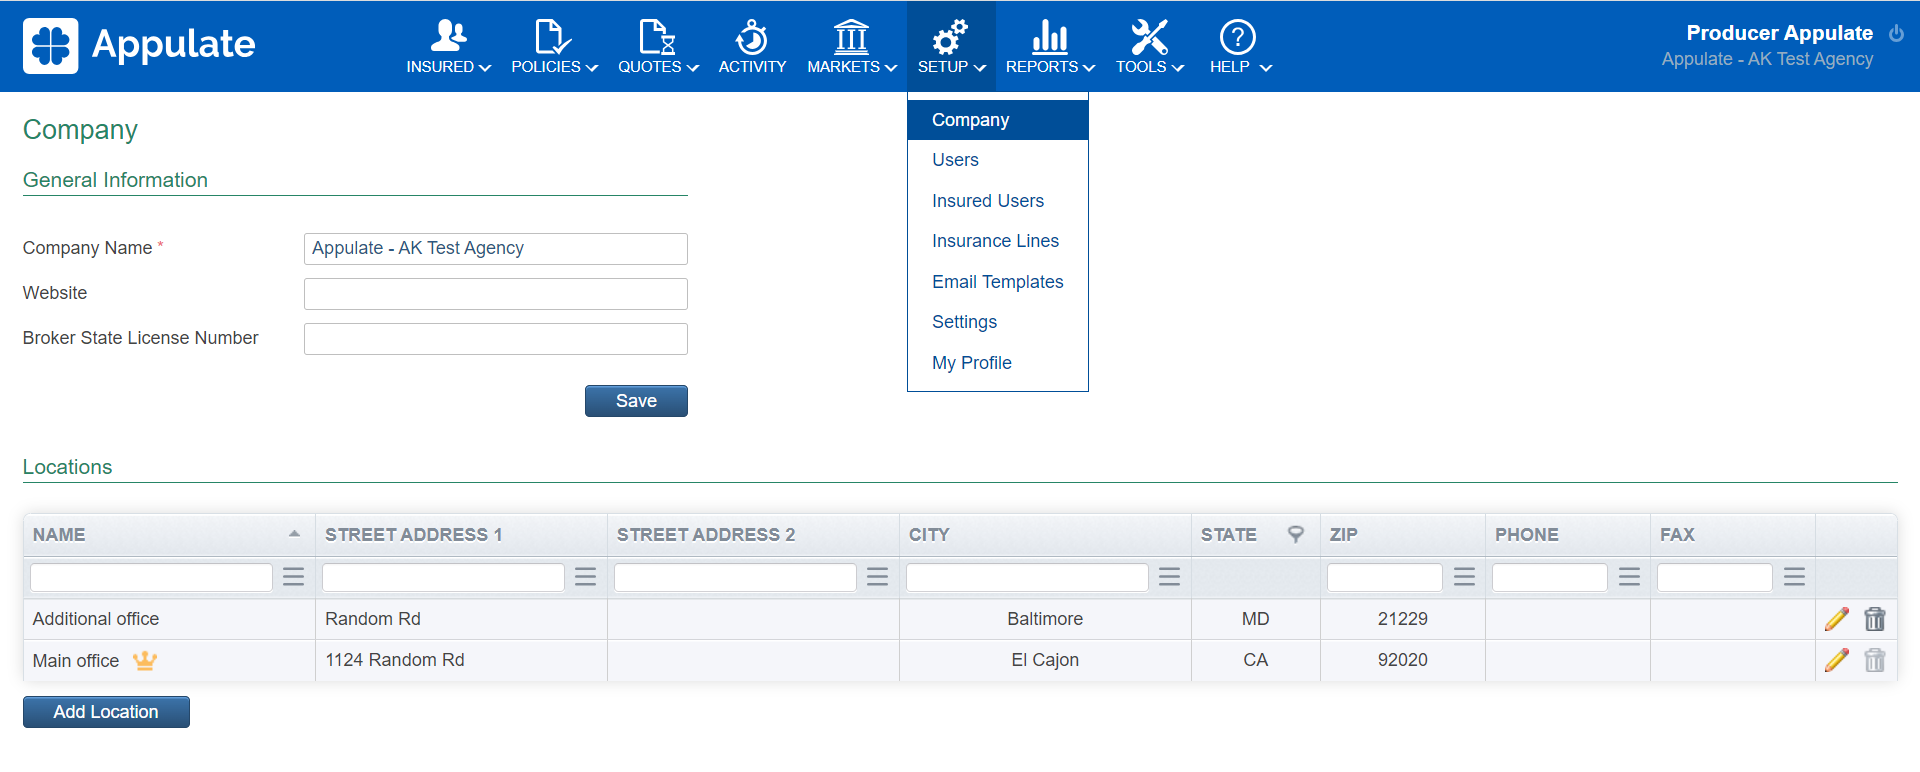
Task: Click the Appulate clover logo
Action: tap(50, 46)
